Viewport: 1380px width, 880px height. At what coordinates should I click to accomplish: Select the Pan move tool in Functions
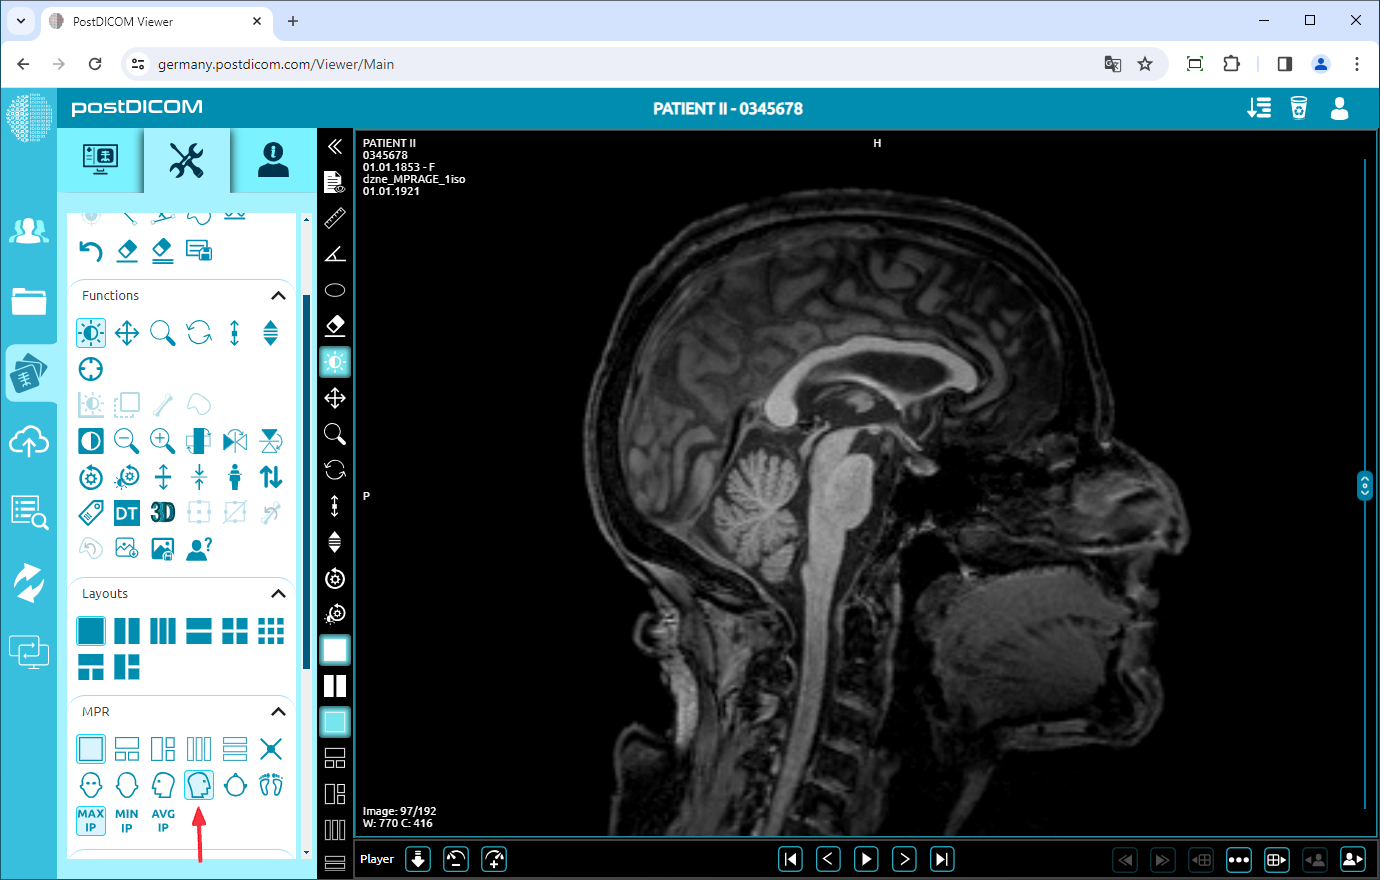point(127,332)
